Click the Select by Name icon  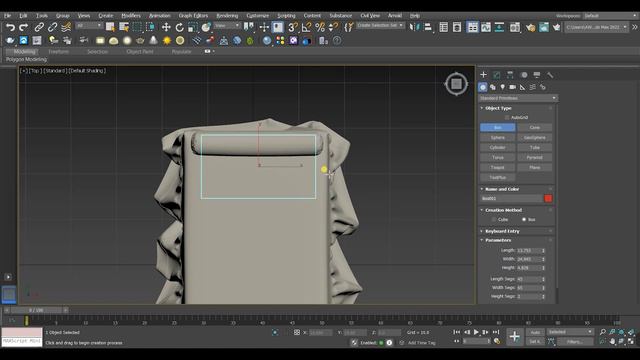(x=124, y=27)
